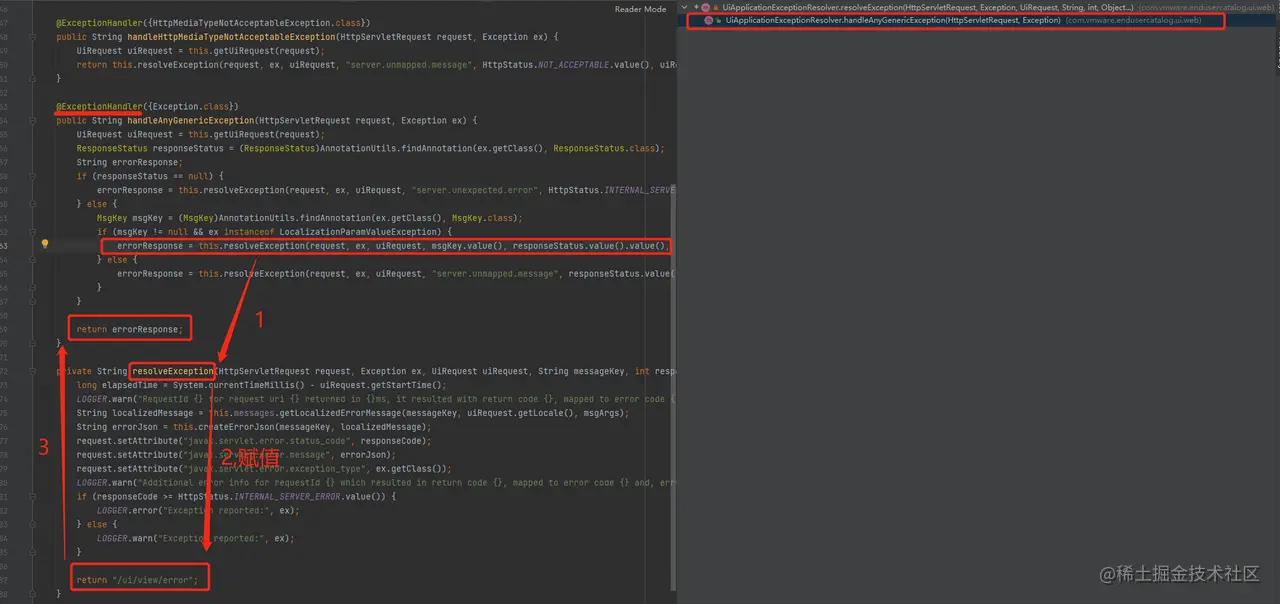Click the 'String localizedMessage' declaration line
The image size is (1280, 604).
point(352,413)
